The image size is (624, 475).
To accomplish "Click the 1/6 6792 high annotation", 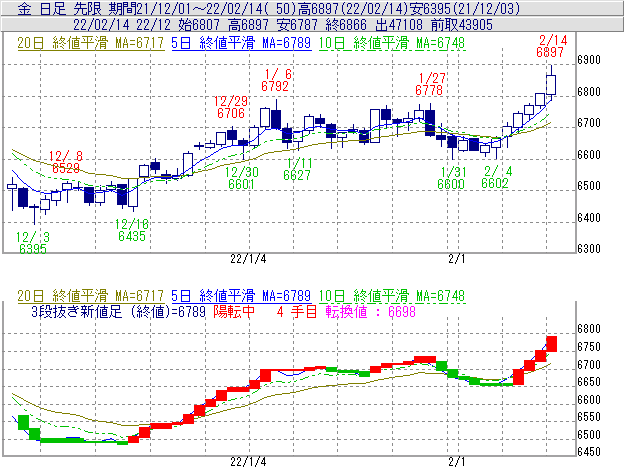I will point(276,80).
